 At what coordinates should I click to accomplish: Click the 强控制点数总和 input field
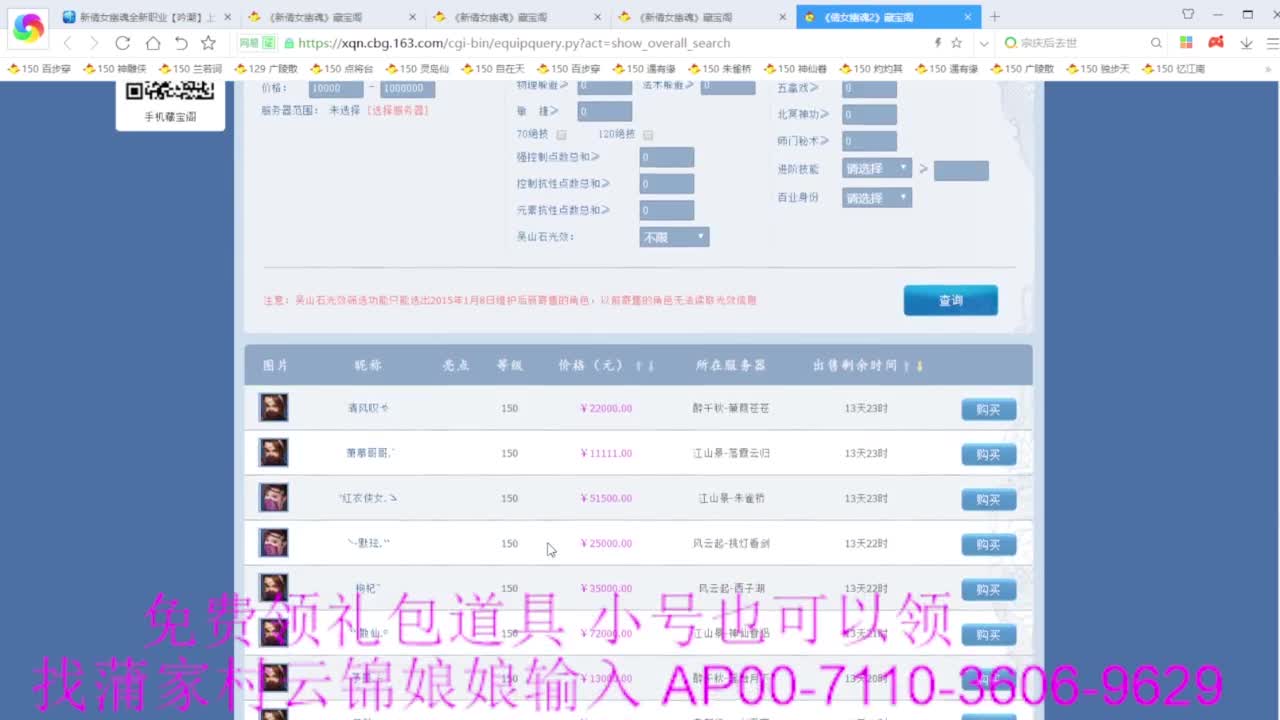click(x=667, y=158)
